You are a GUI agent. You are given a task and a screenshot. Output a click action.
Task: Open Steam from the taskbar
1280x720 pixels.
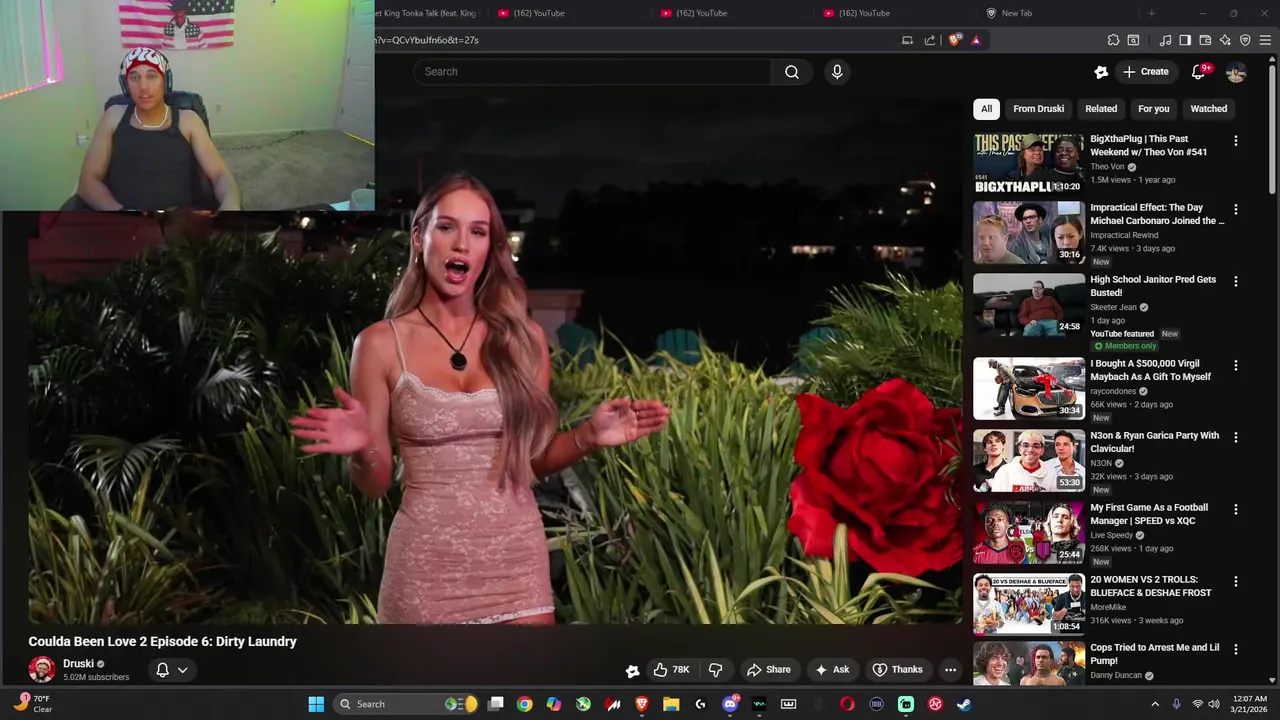coord(964,704)
